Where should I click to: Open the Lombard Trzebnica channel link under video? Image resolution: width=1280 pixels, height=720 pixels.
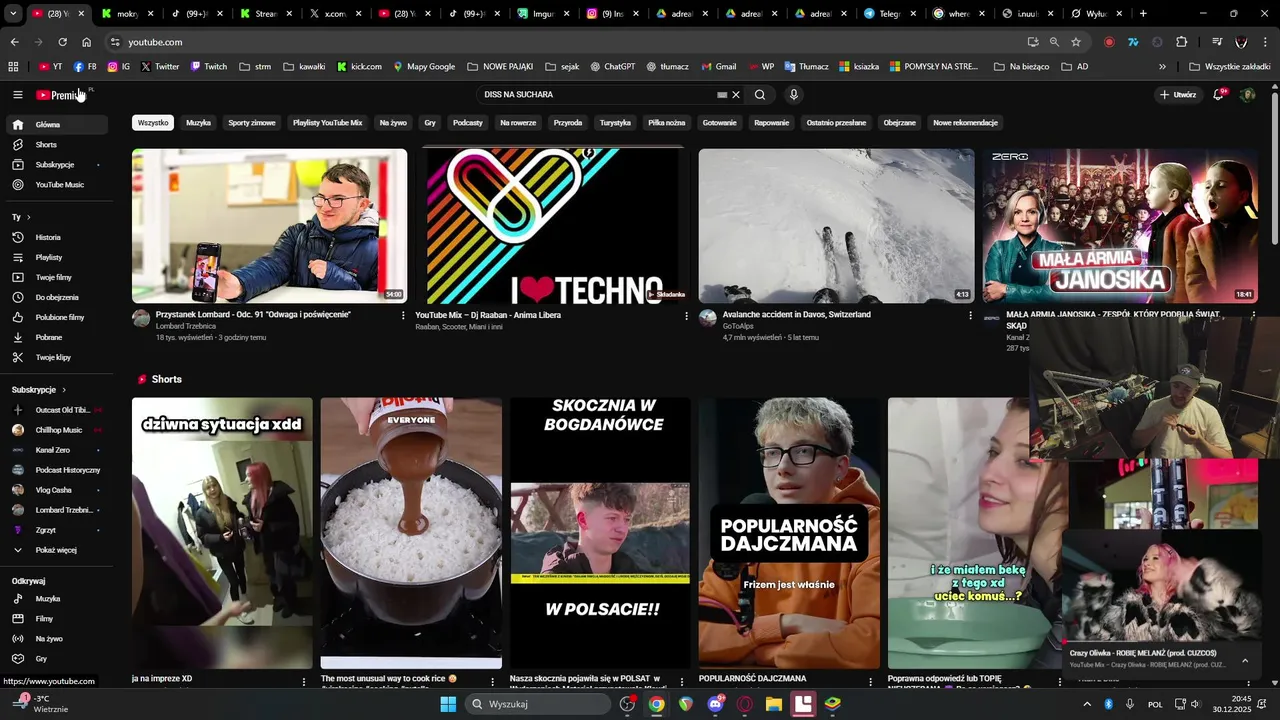(x=186, y=326)
